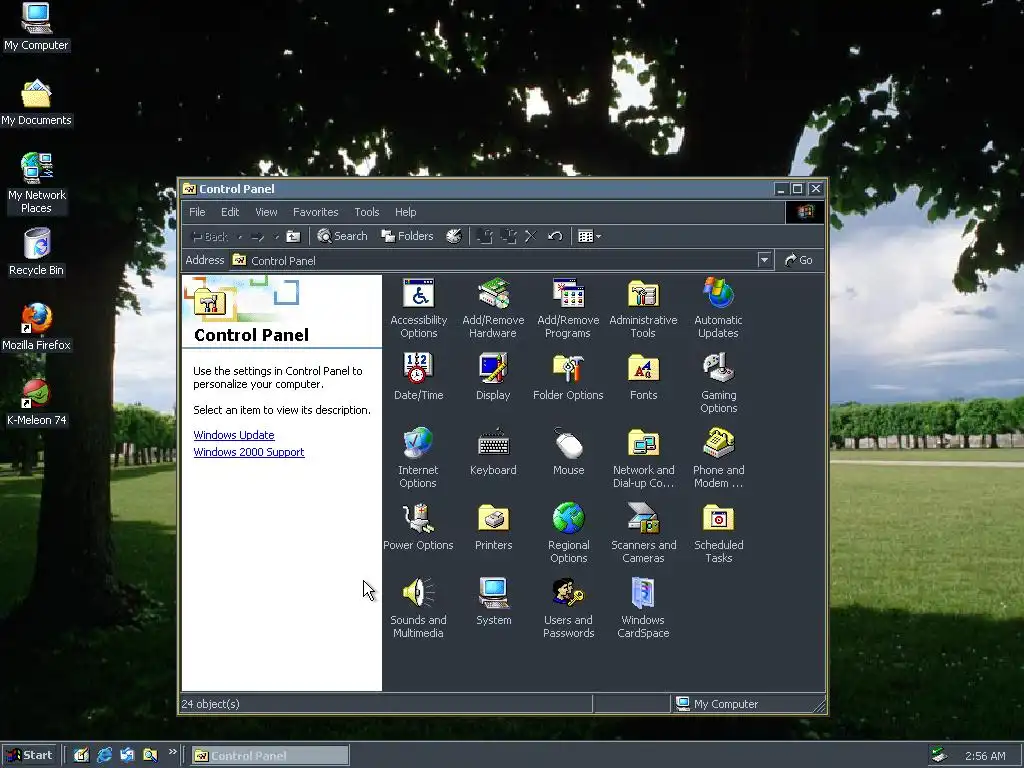Click the Back toolbar button
This screenshot has width=1024, height=768.
point(209,236)
